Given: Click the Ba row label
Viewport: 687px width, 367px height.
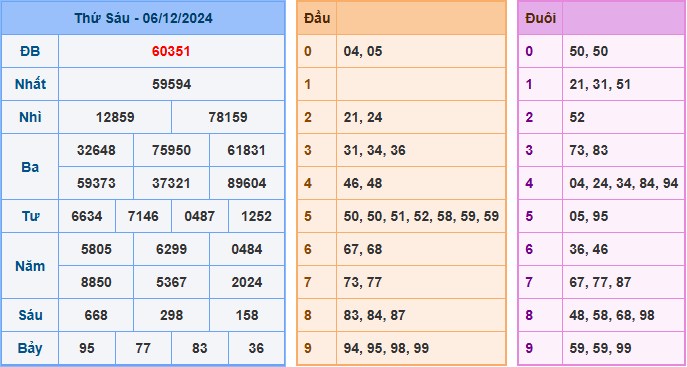Looking at the screenshot, I should (30, 167).
